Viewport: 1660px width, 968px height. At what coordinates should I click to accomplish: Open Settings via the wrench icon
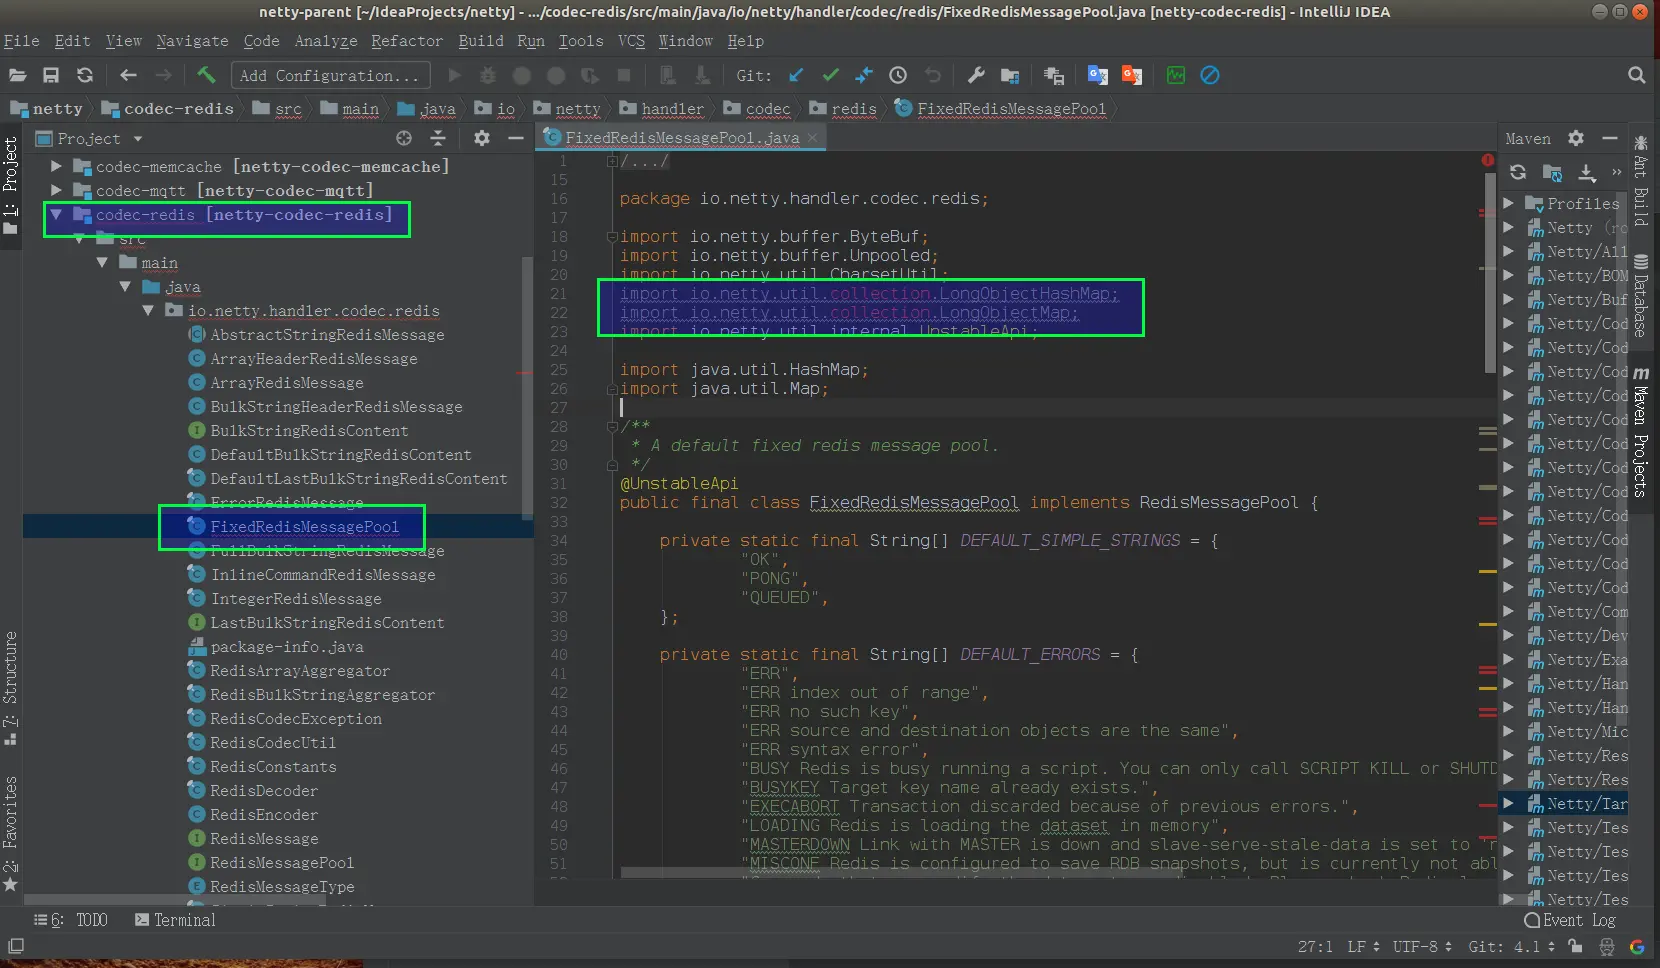click(976, 75)
